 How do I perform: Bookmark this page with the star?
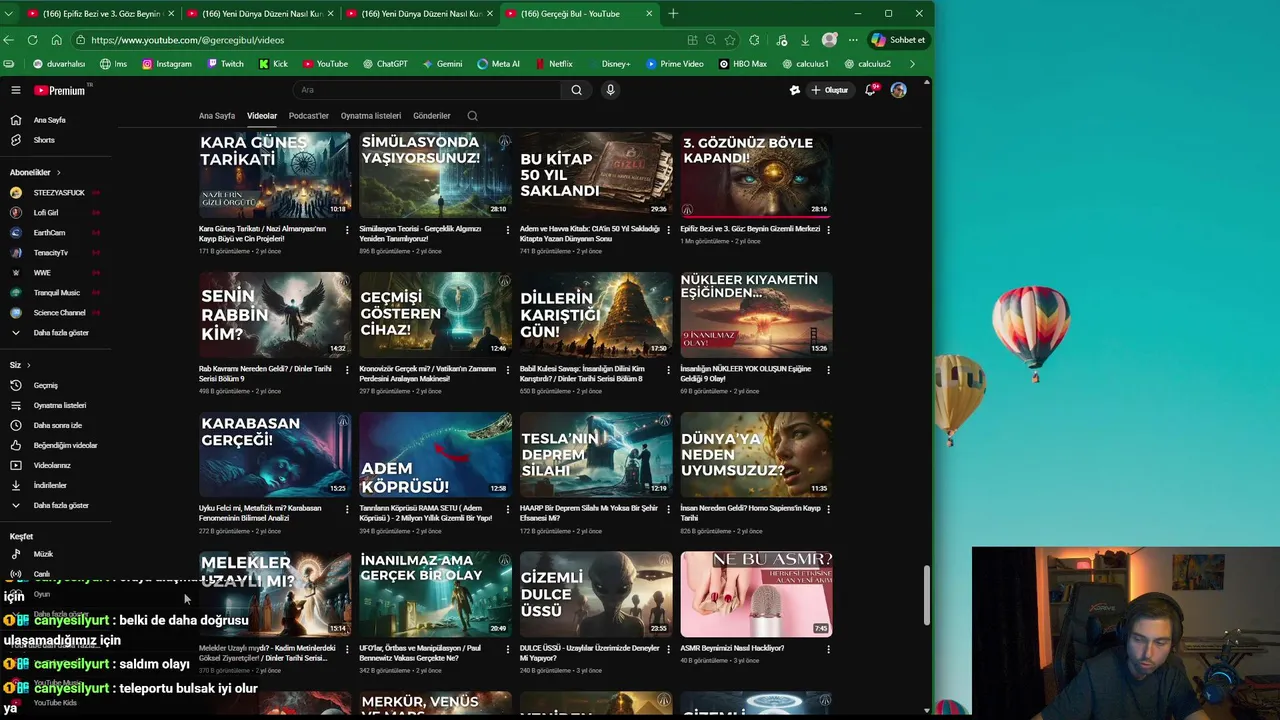click(x=730, y=40)
